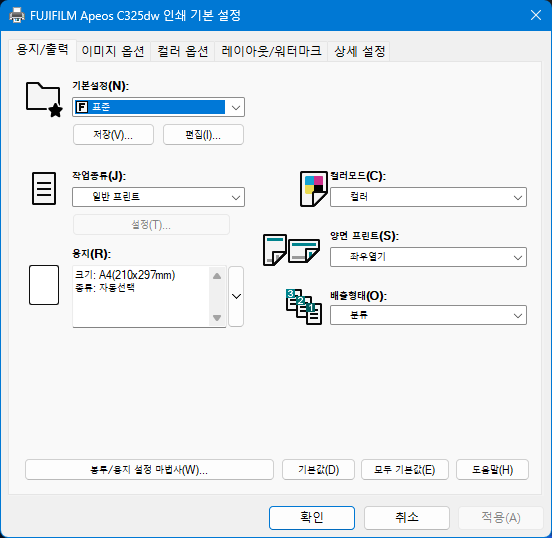The image size is (552, 538).
Task: Cancel with the 취소 button
Action: point(407,518)
